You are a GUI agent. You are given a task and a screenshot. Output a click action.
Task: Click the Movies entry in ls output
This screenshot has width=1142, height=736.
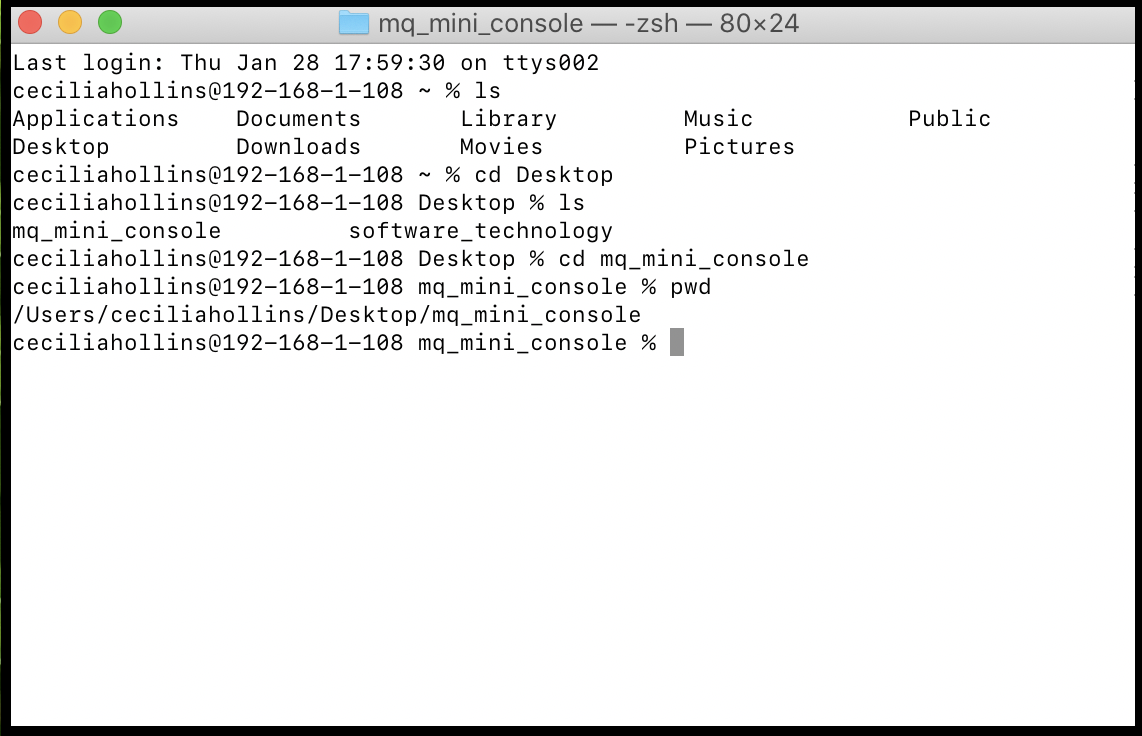pyautogui.click(x=501, y=147)
